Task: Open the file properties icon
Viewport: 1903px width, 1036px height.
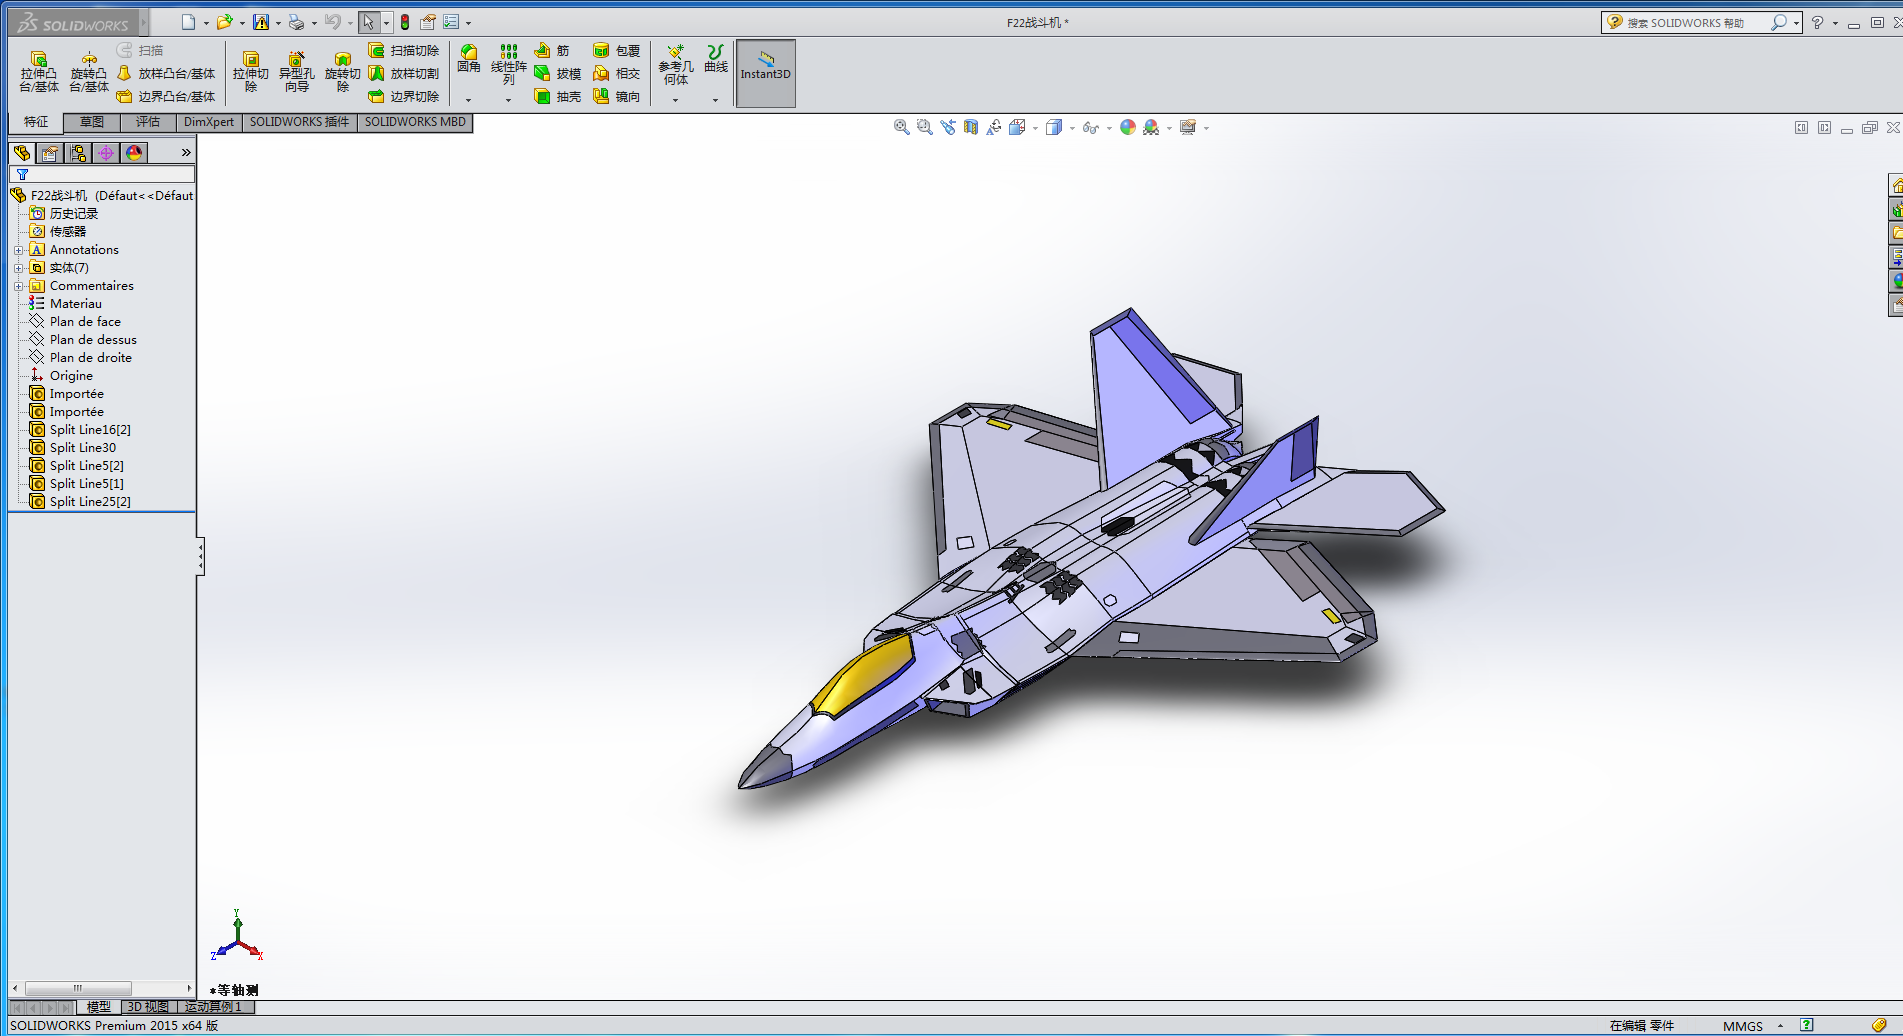Action: (x=428, y=22)
